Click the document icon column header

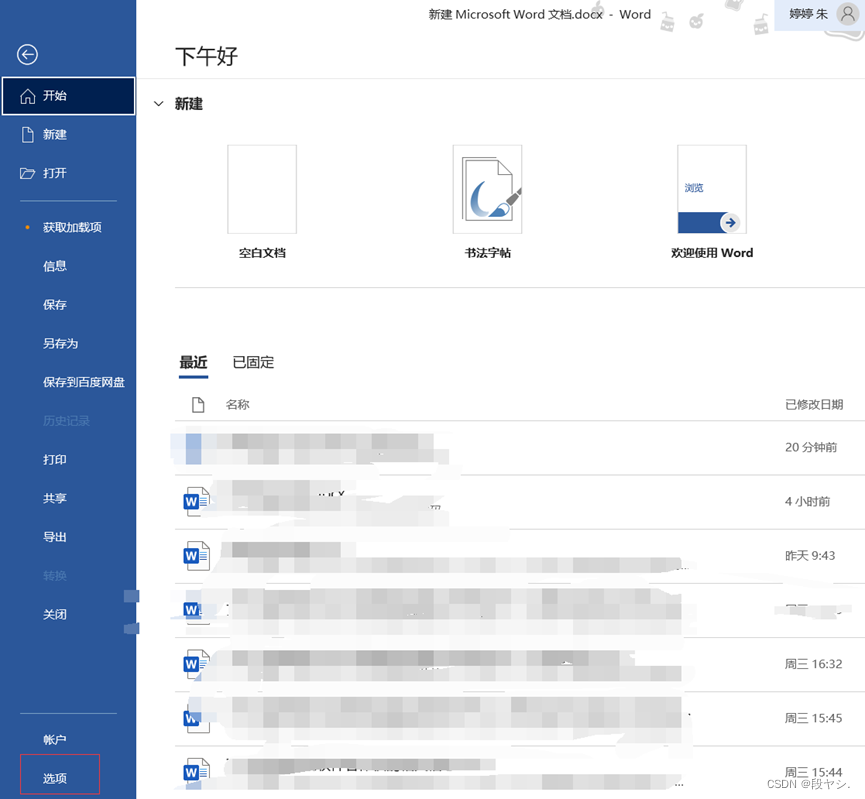click(x=198, y=404)
